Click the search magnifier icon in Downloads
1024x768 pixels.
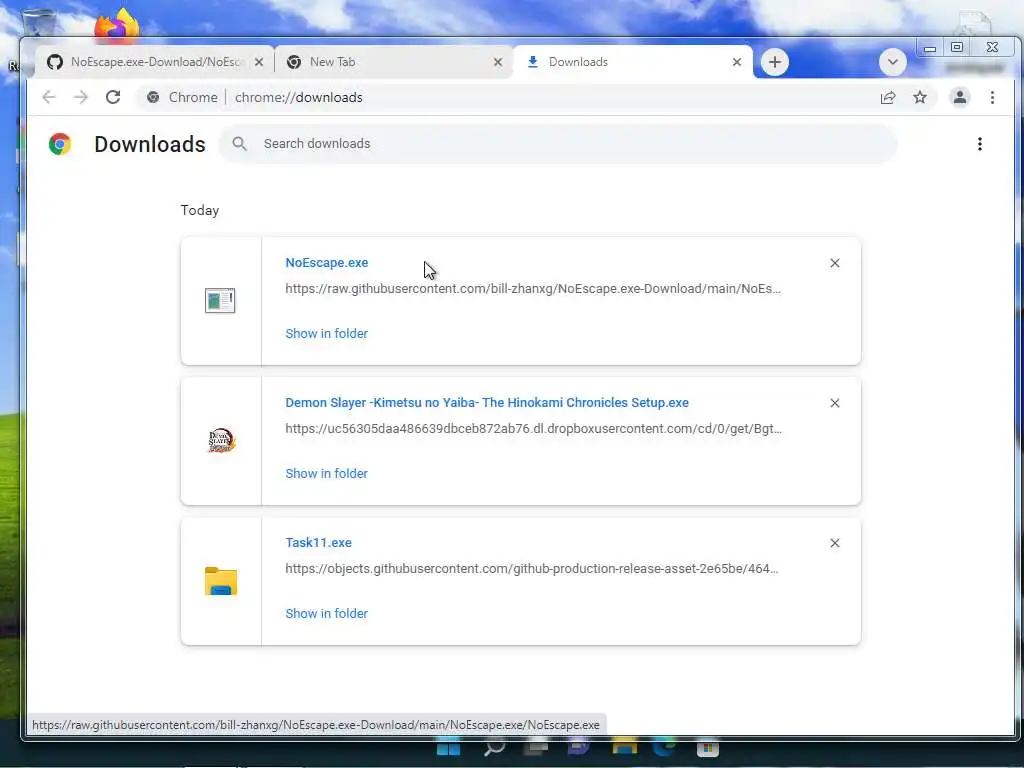(x=240, y=144)
